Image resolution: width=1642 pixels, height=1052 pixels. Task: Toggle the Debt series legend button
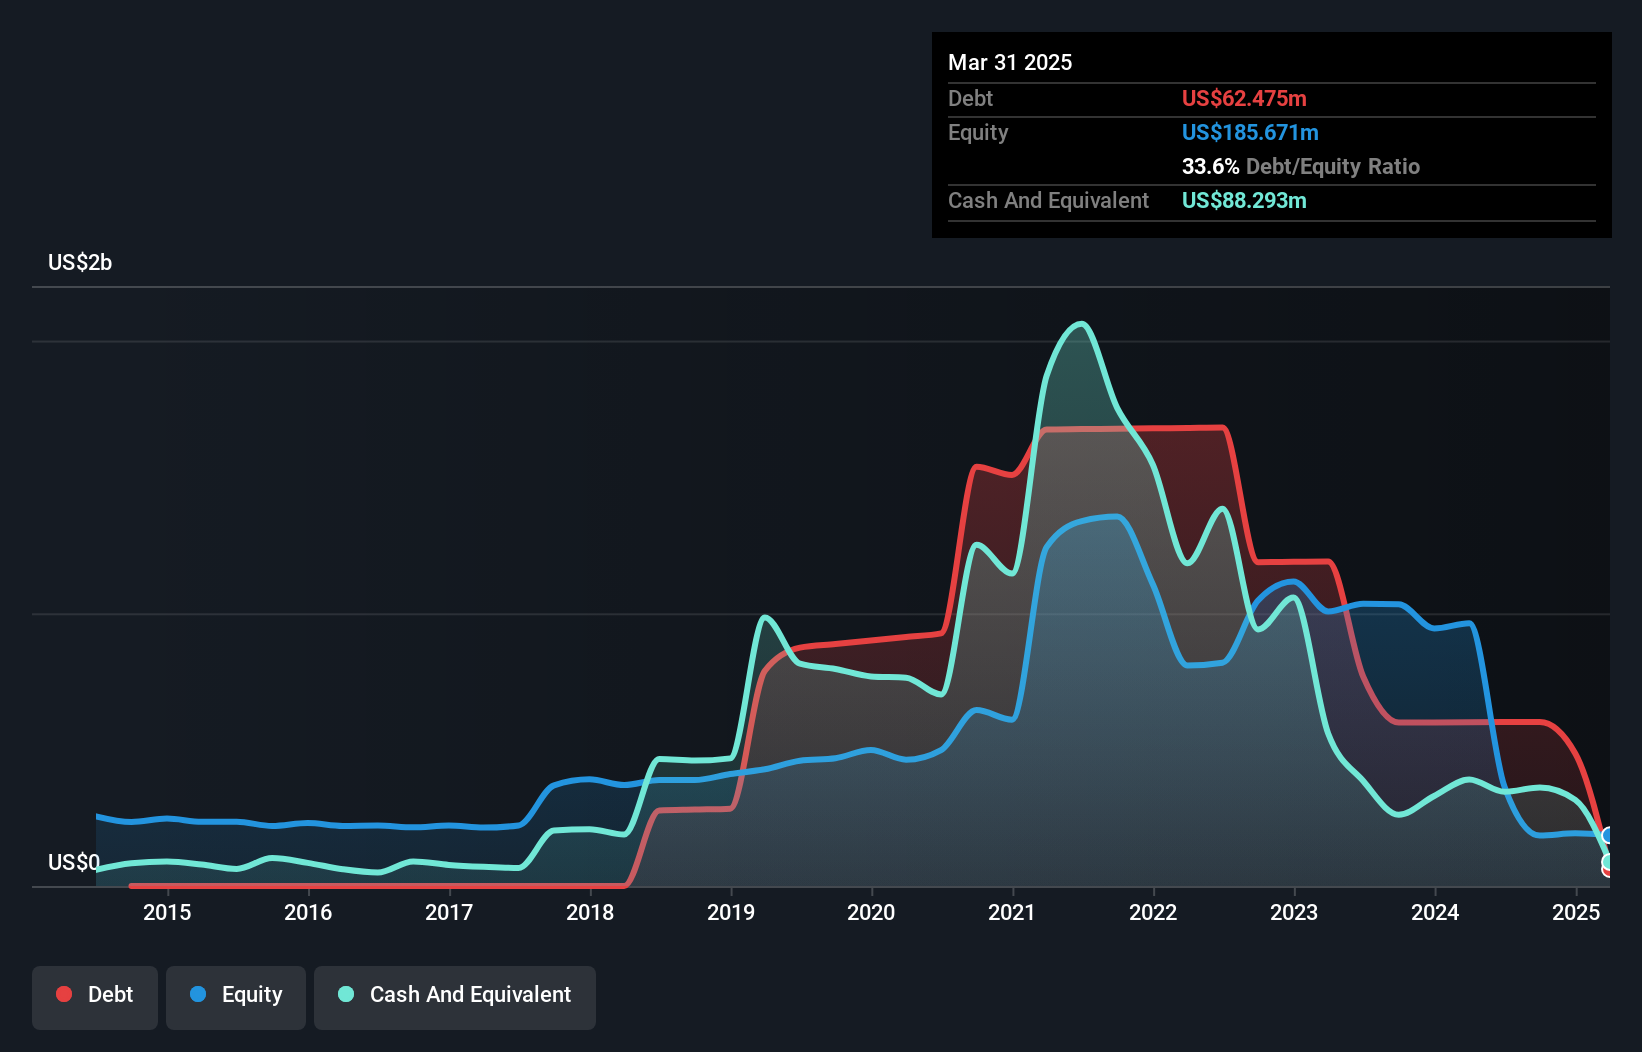pyautogui.click(x=94, y=997)
